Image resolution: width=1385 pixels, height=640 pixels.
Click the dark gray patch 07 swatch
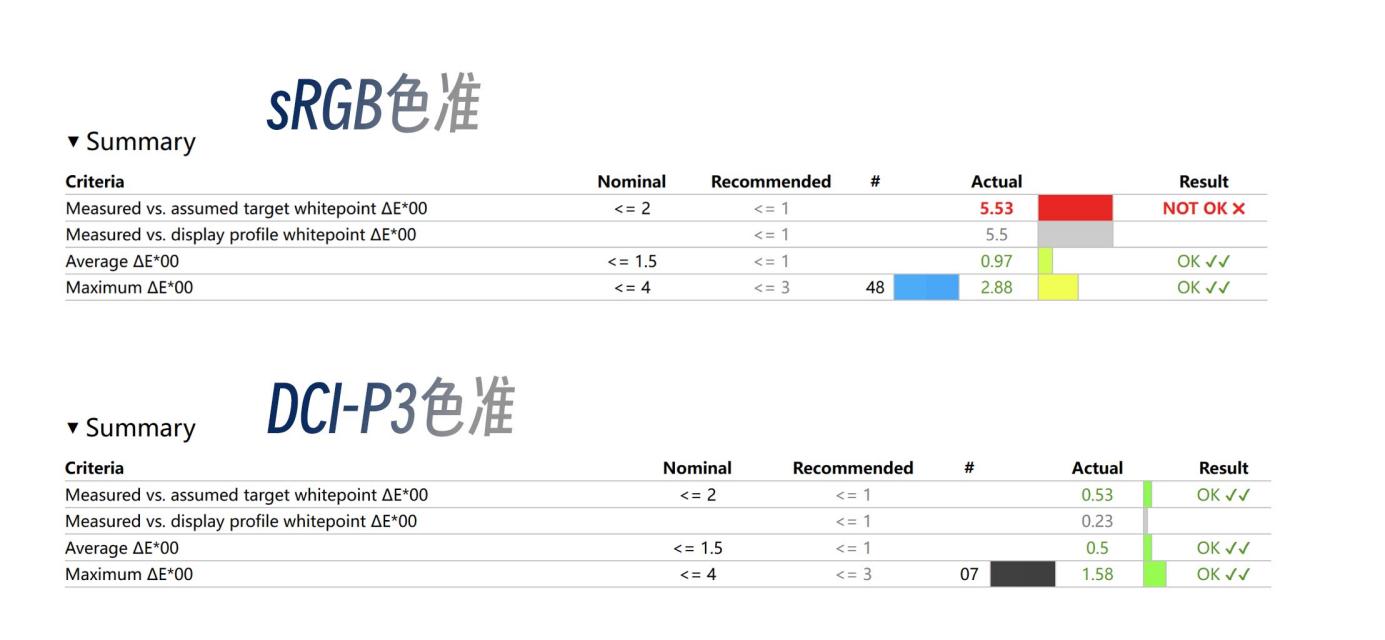[1022, 574]
